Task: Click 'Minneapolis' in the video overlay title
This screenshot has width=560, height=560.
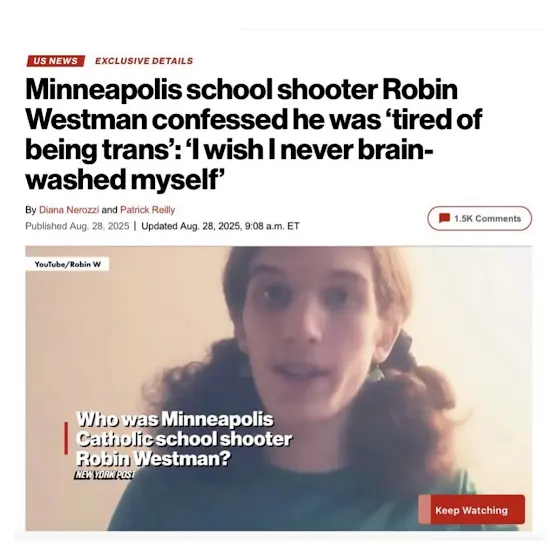Action: pyautogui.click(x=218, y=419)
